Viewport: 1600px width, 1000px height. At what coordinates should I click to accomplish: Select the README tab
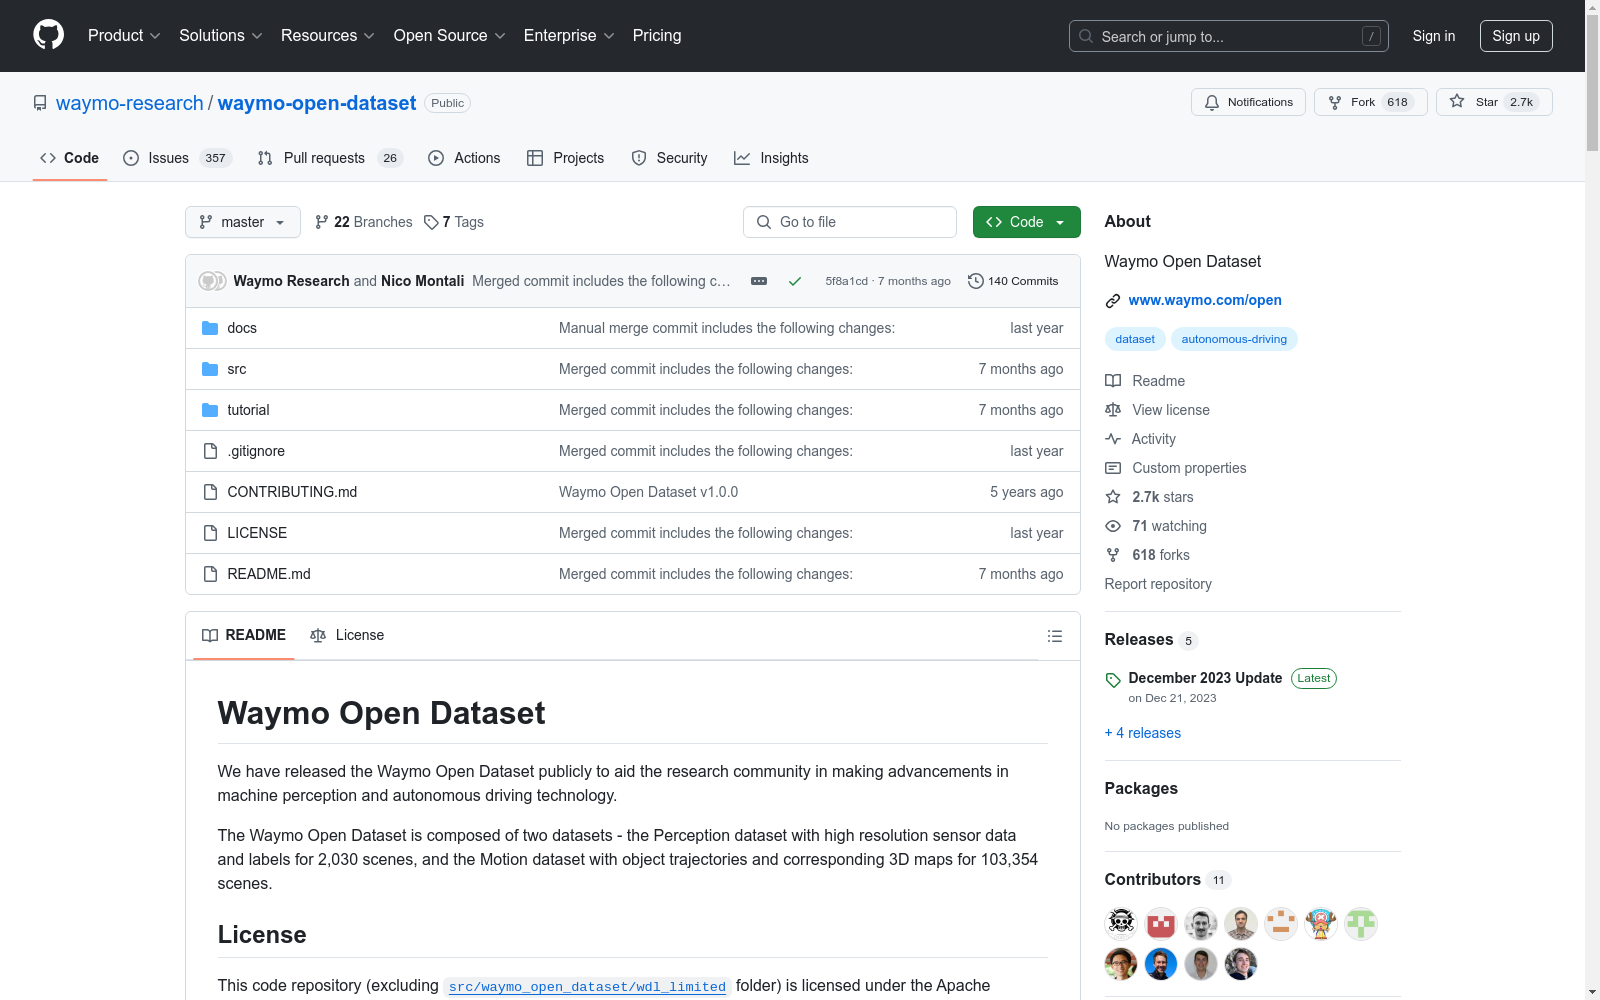pyautogui.click(x=244, y=635)
